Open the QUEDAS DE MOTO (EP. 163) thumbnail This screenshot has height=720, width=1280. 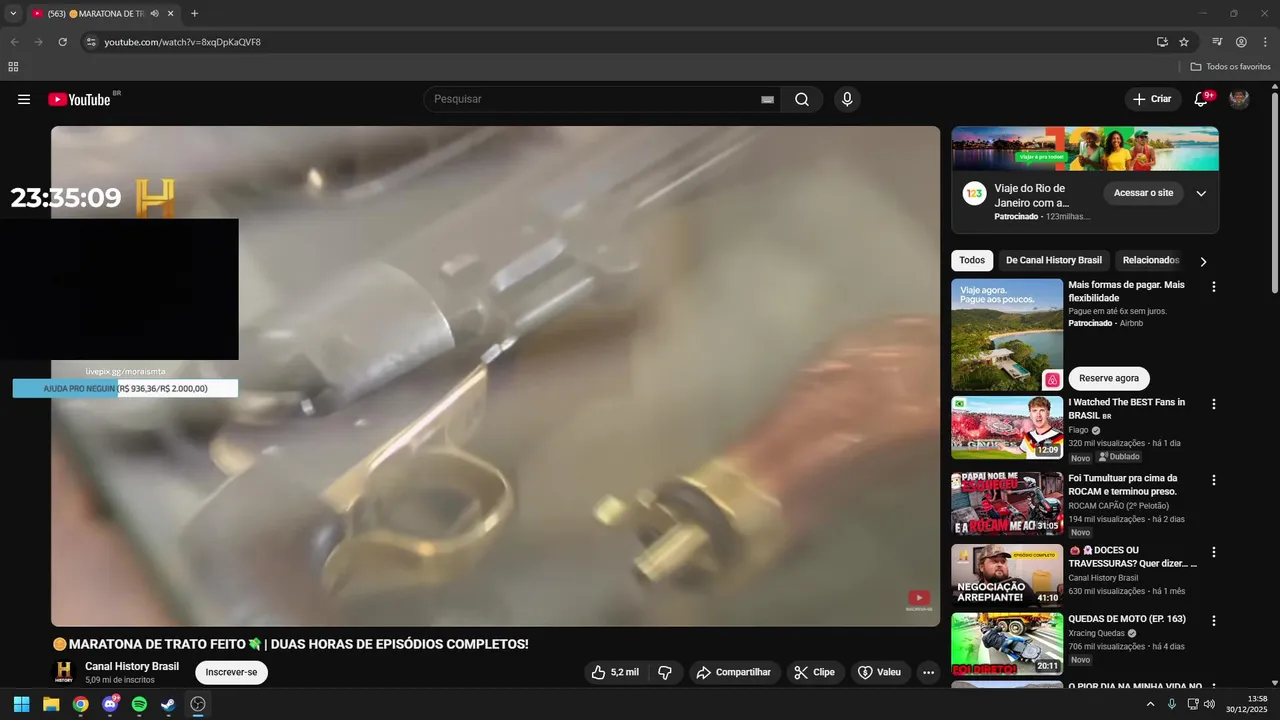pyautogui.click(x=1007, y=644)
